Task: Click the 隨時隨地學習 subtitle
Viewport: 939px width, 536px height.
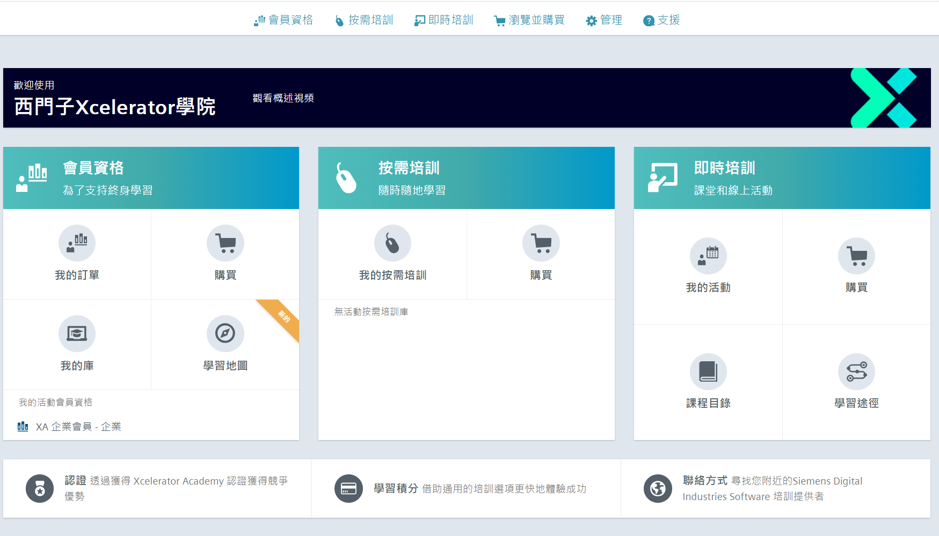Action: (x=412, y=190)
